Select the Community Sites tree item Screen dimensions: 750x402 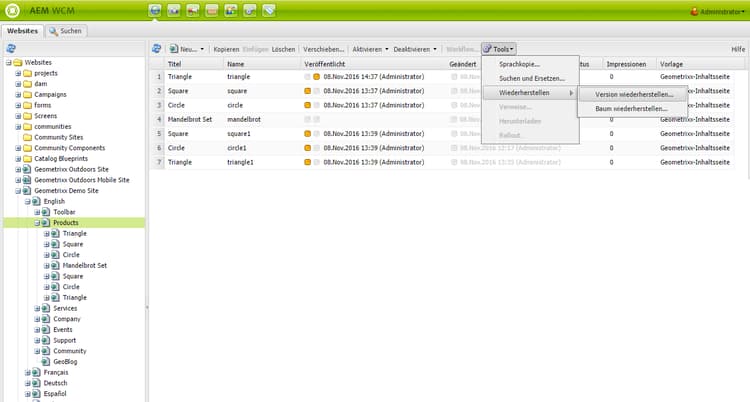click(58, 137)
